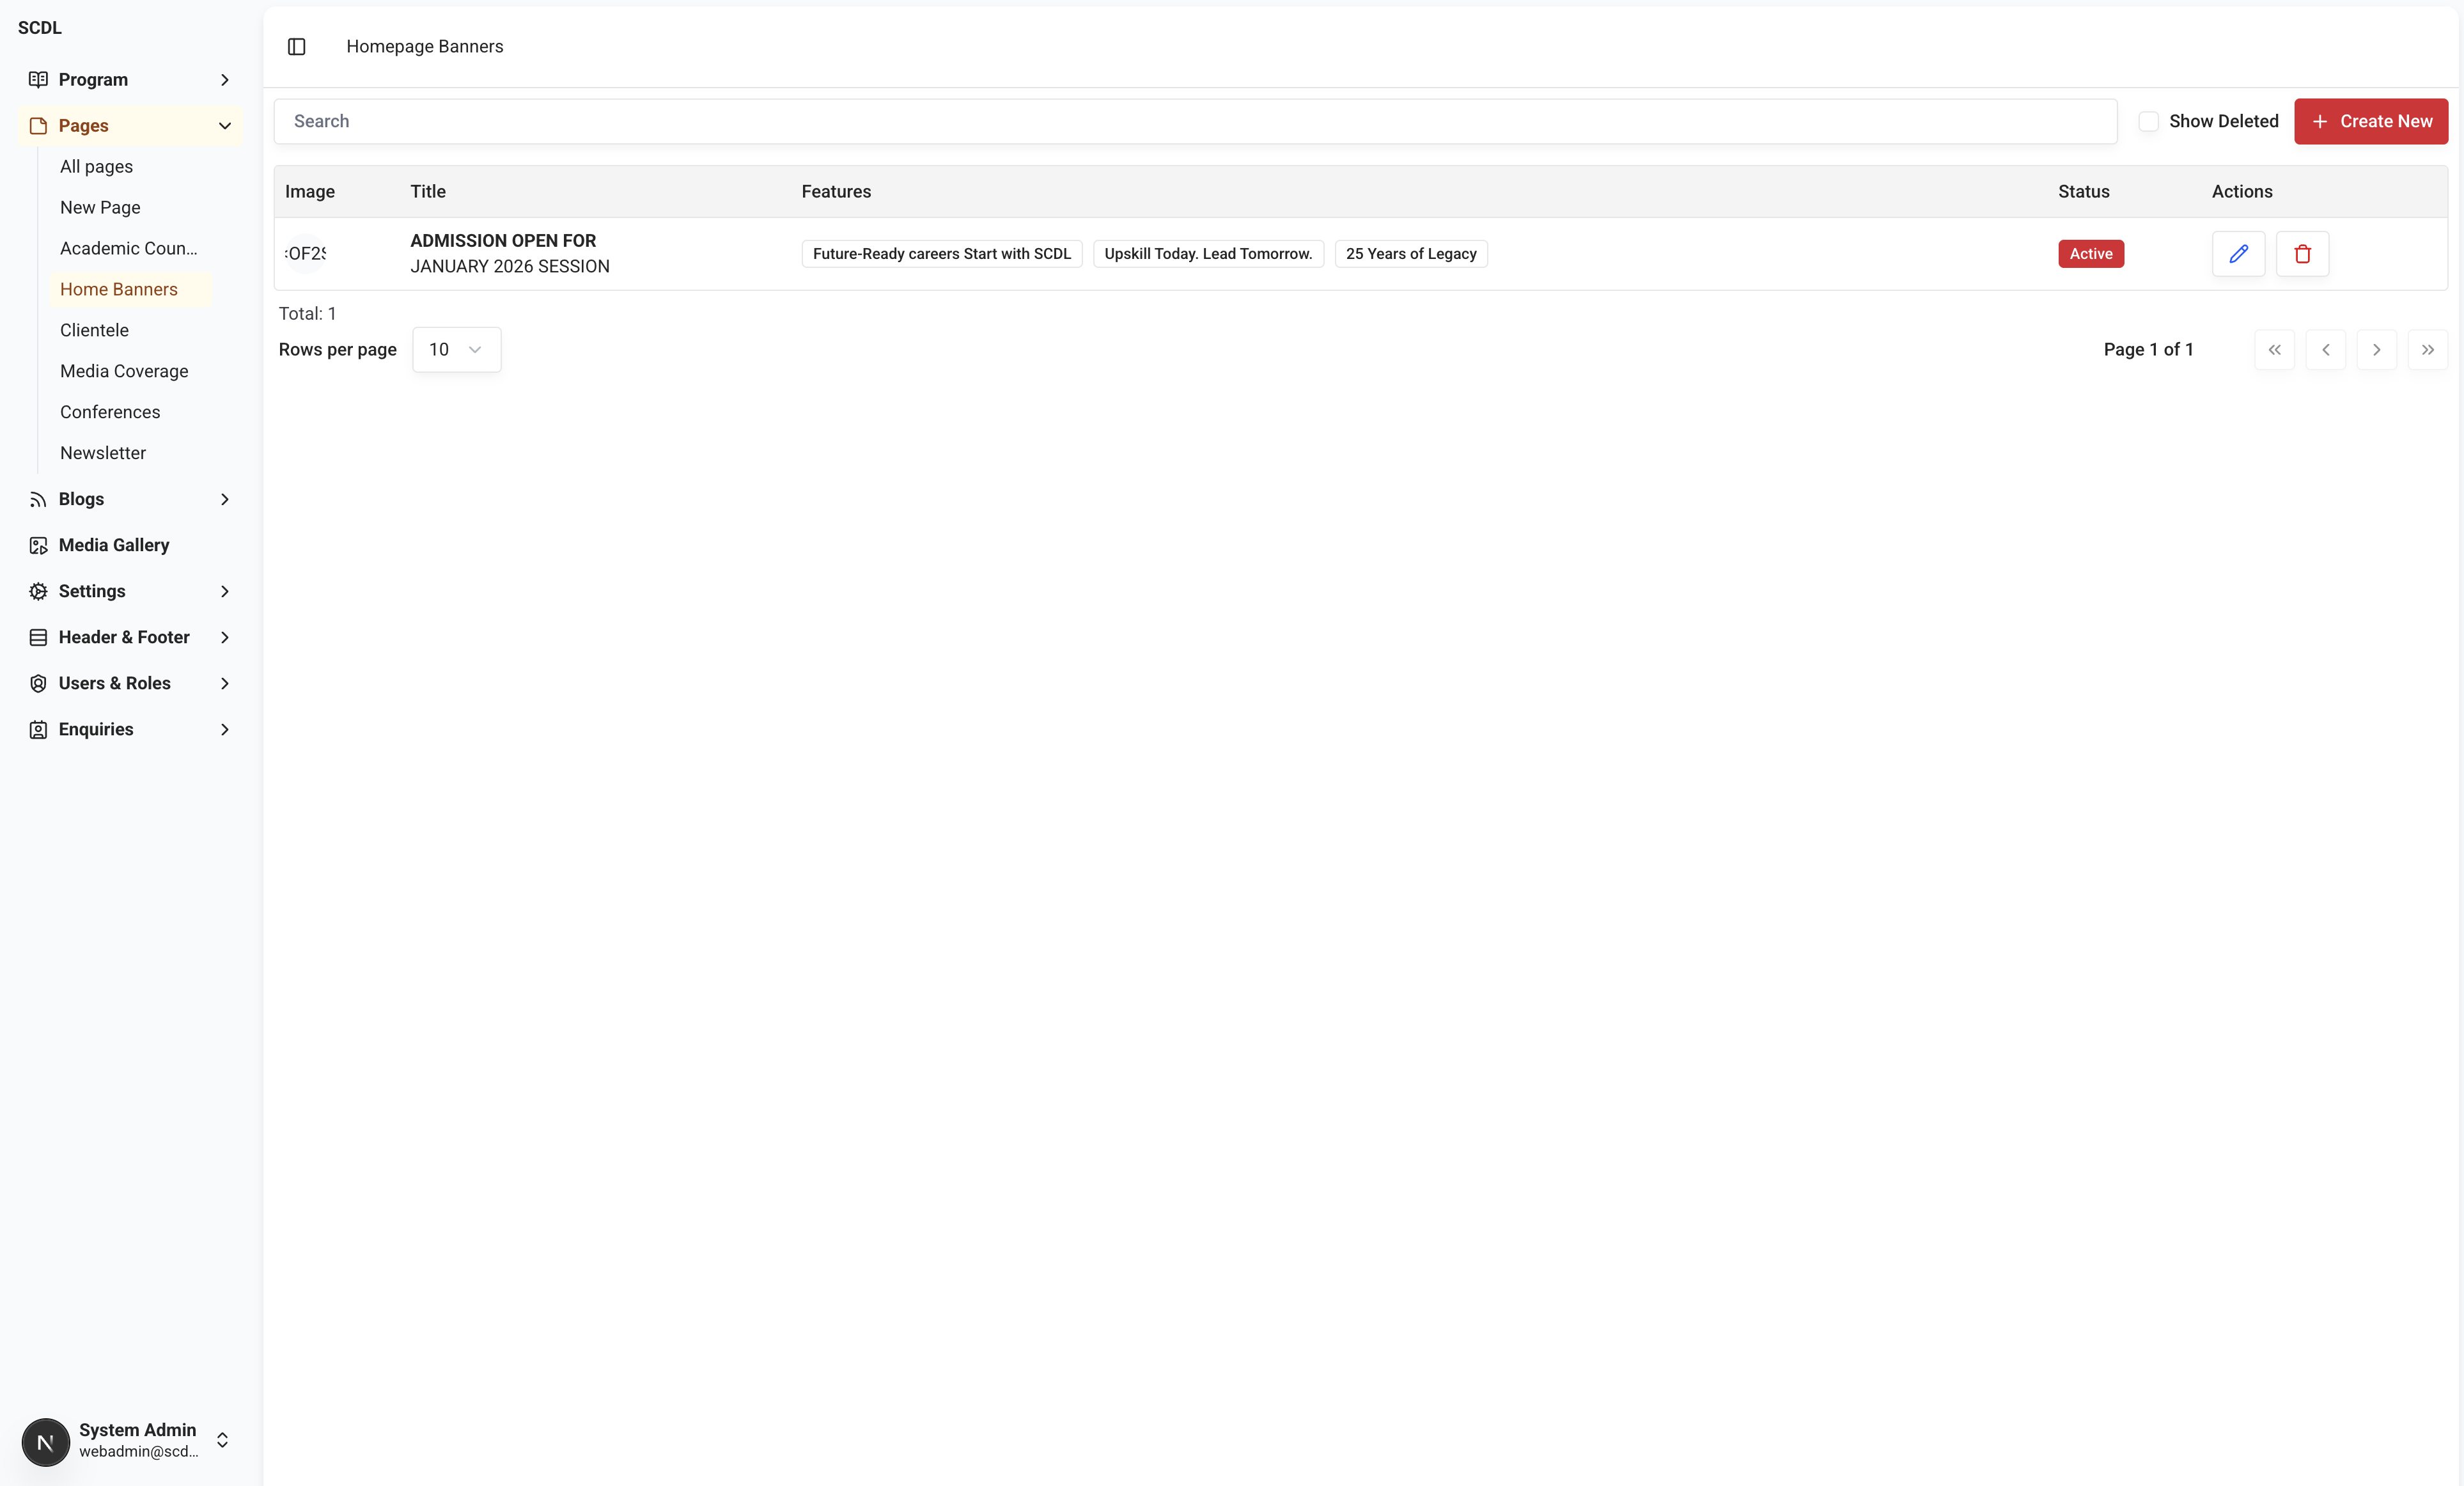This screenshot has width=2464, height=1486.
Task: Collapse the Pages menu section
Action: tap(224, 126)
